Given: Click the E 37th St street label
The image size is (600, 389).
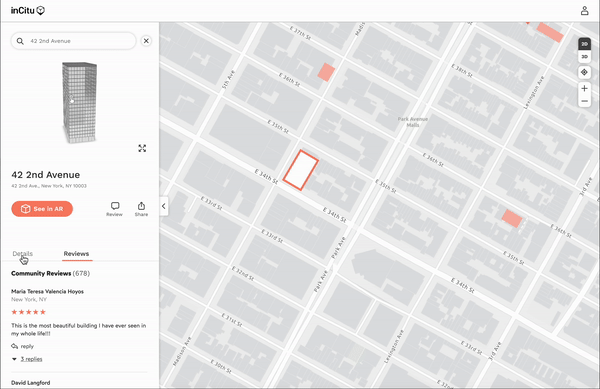Looking at the screenshot, I should (x=300, y=33).
